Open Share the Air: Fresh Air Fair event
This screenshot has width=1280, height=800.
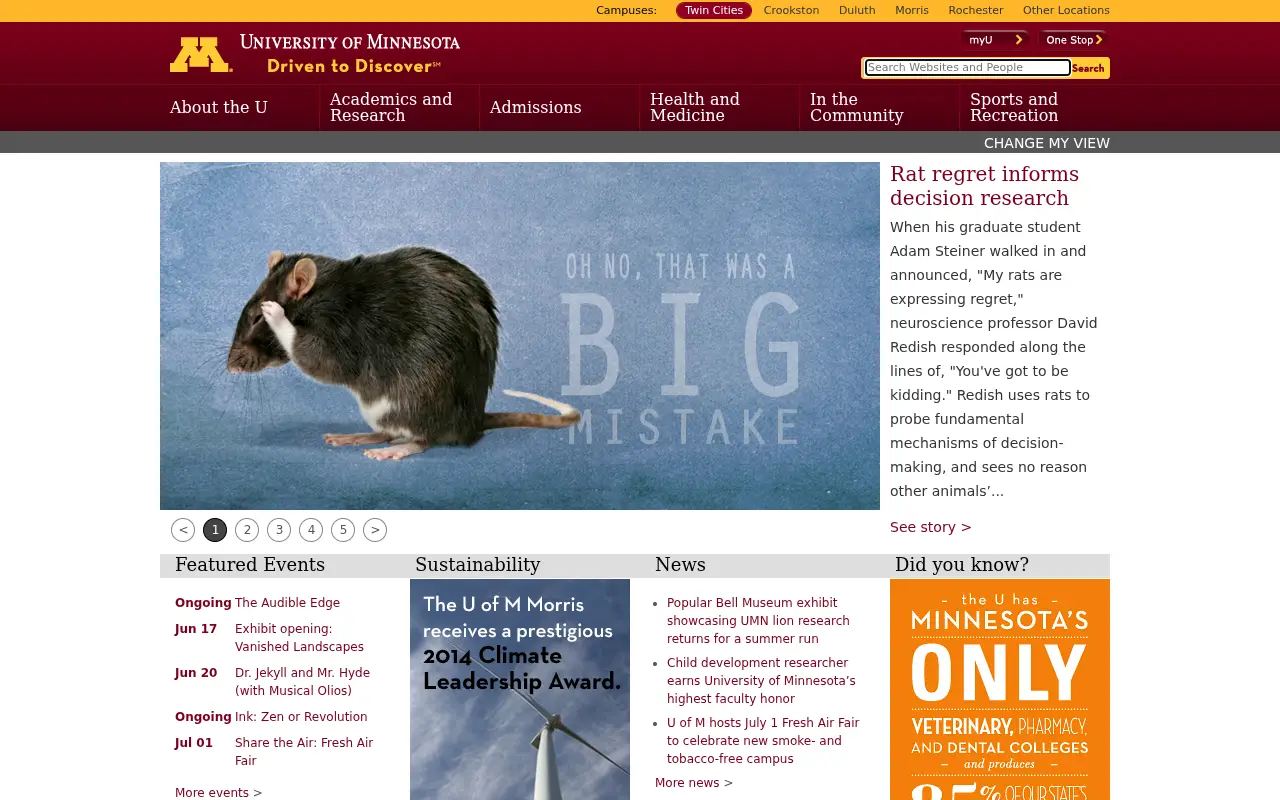(x=304, y=752)
